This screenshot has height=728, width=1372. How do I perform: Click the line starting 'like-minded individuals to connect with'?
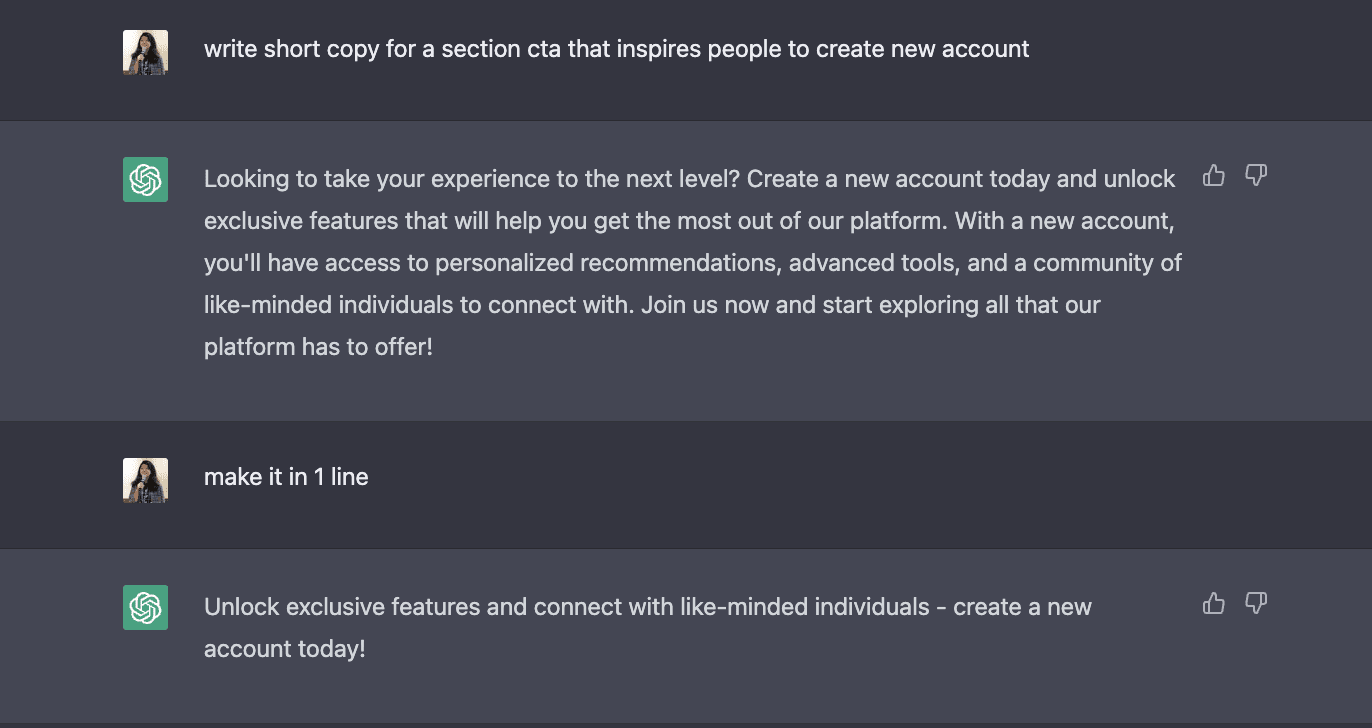coord(652,305)
